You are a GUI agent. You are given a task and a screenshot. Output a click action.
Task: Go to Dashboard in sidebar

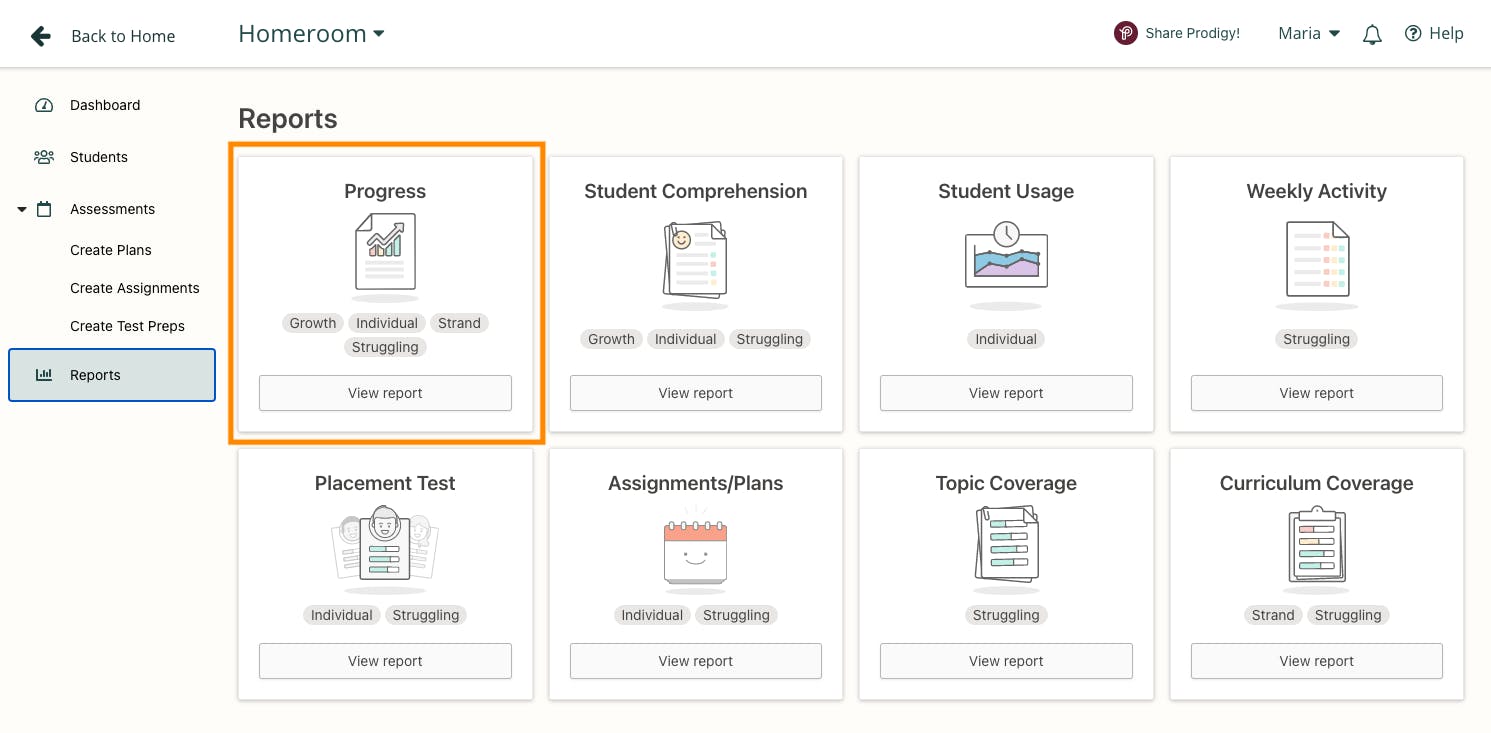click(105, 105)
